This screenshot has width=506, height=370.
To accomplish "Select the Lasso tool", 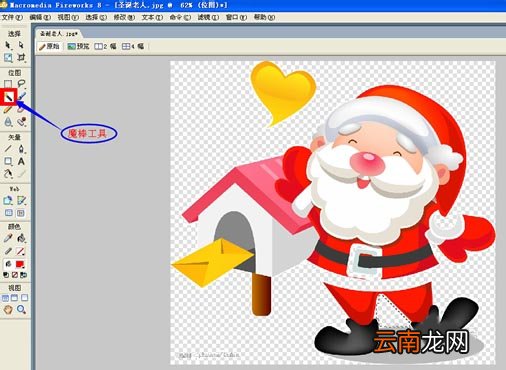I will pos(21,84).
